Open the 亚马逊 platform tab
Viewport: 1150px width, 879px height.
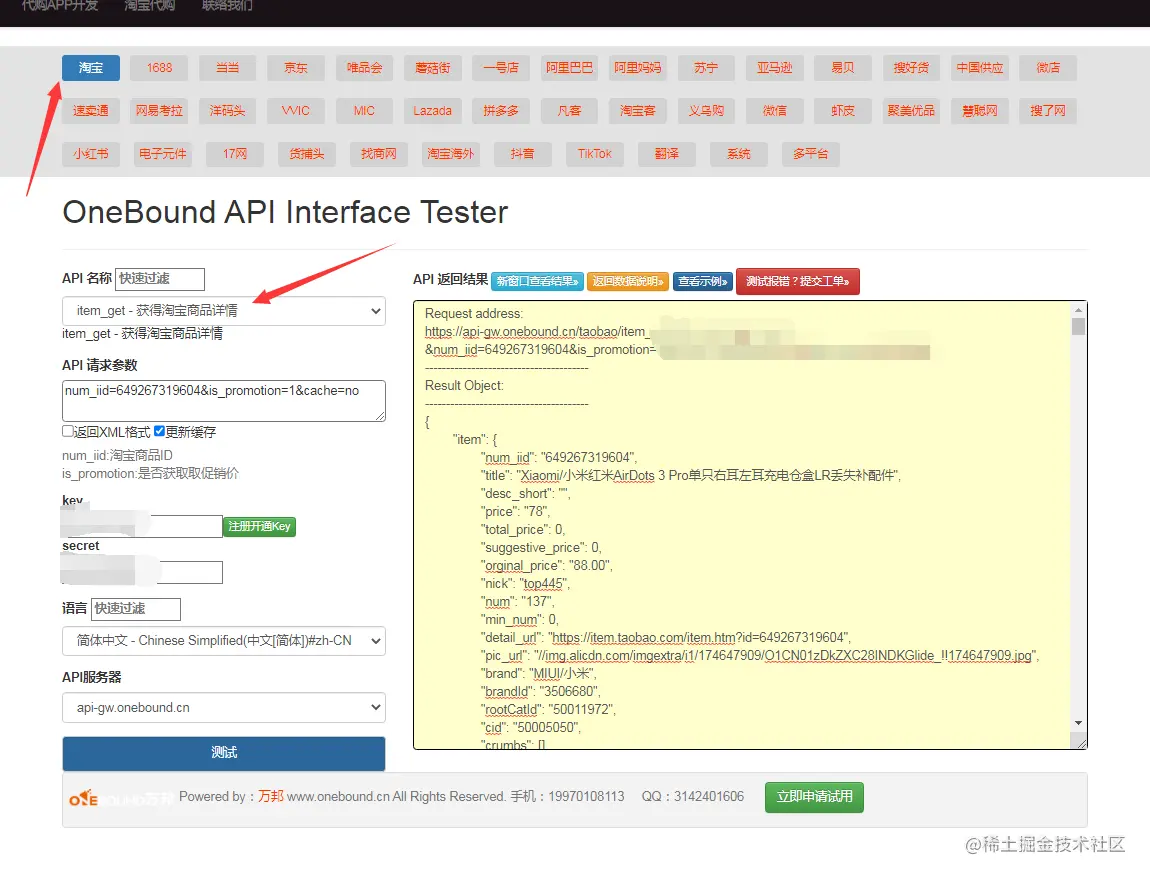(x=774, y=68)
